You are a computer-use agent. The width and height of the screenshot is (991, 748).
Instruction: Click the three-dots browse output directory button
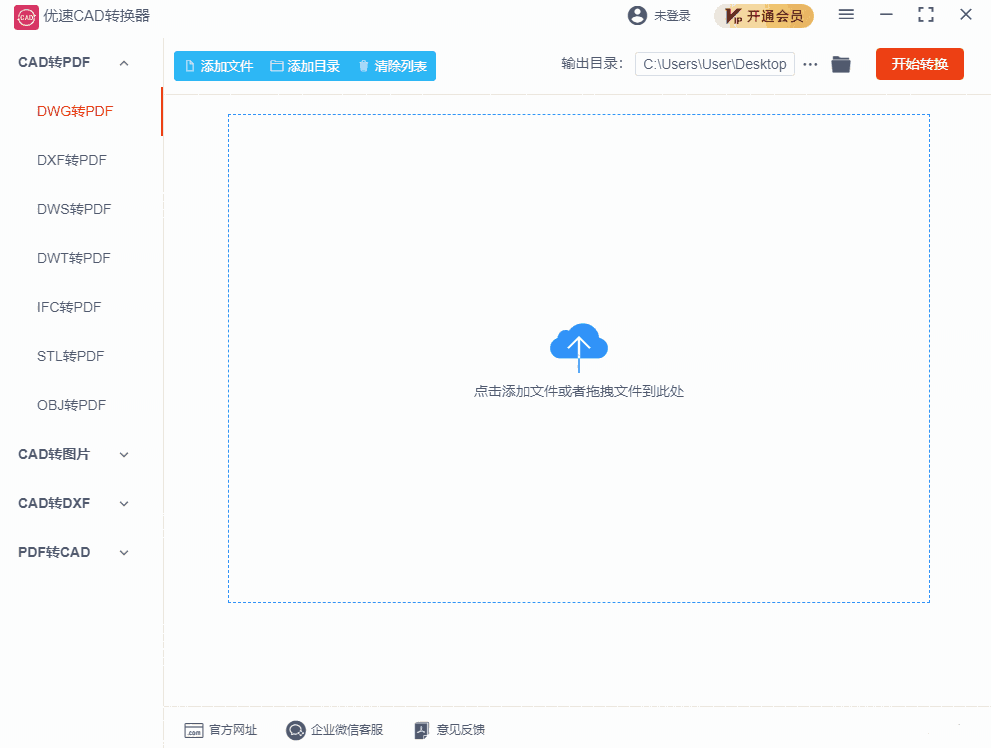tap(810, 64)
